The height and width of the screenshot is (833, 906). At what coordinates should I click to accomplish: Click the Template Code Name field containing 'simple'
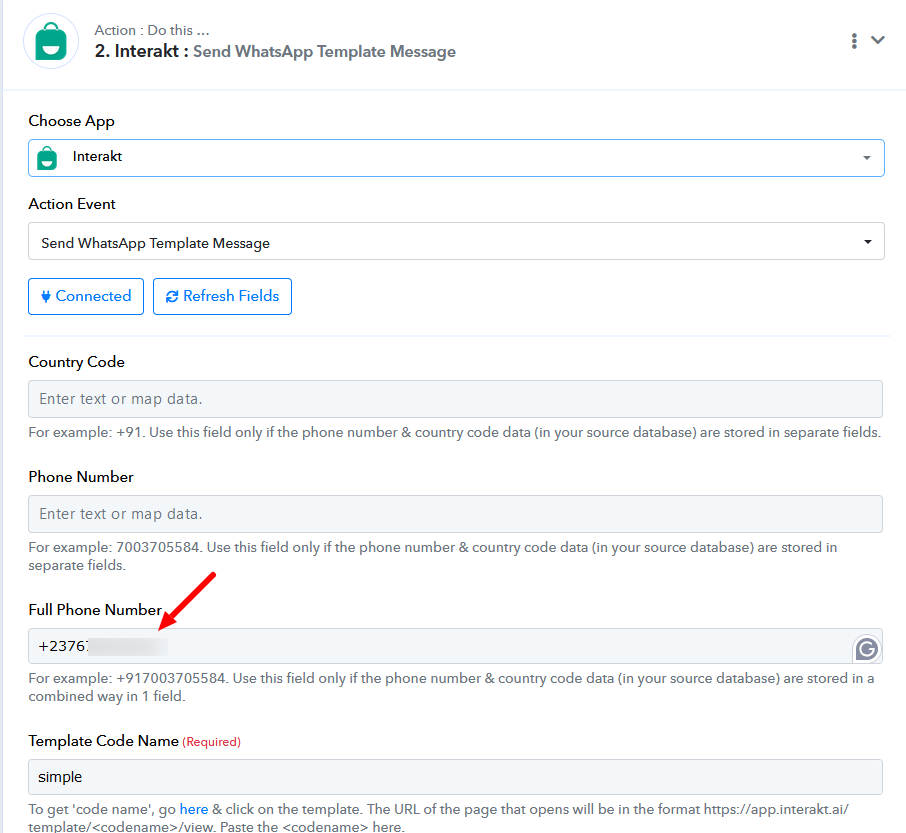coord(455,777)
